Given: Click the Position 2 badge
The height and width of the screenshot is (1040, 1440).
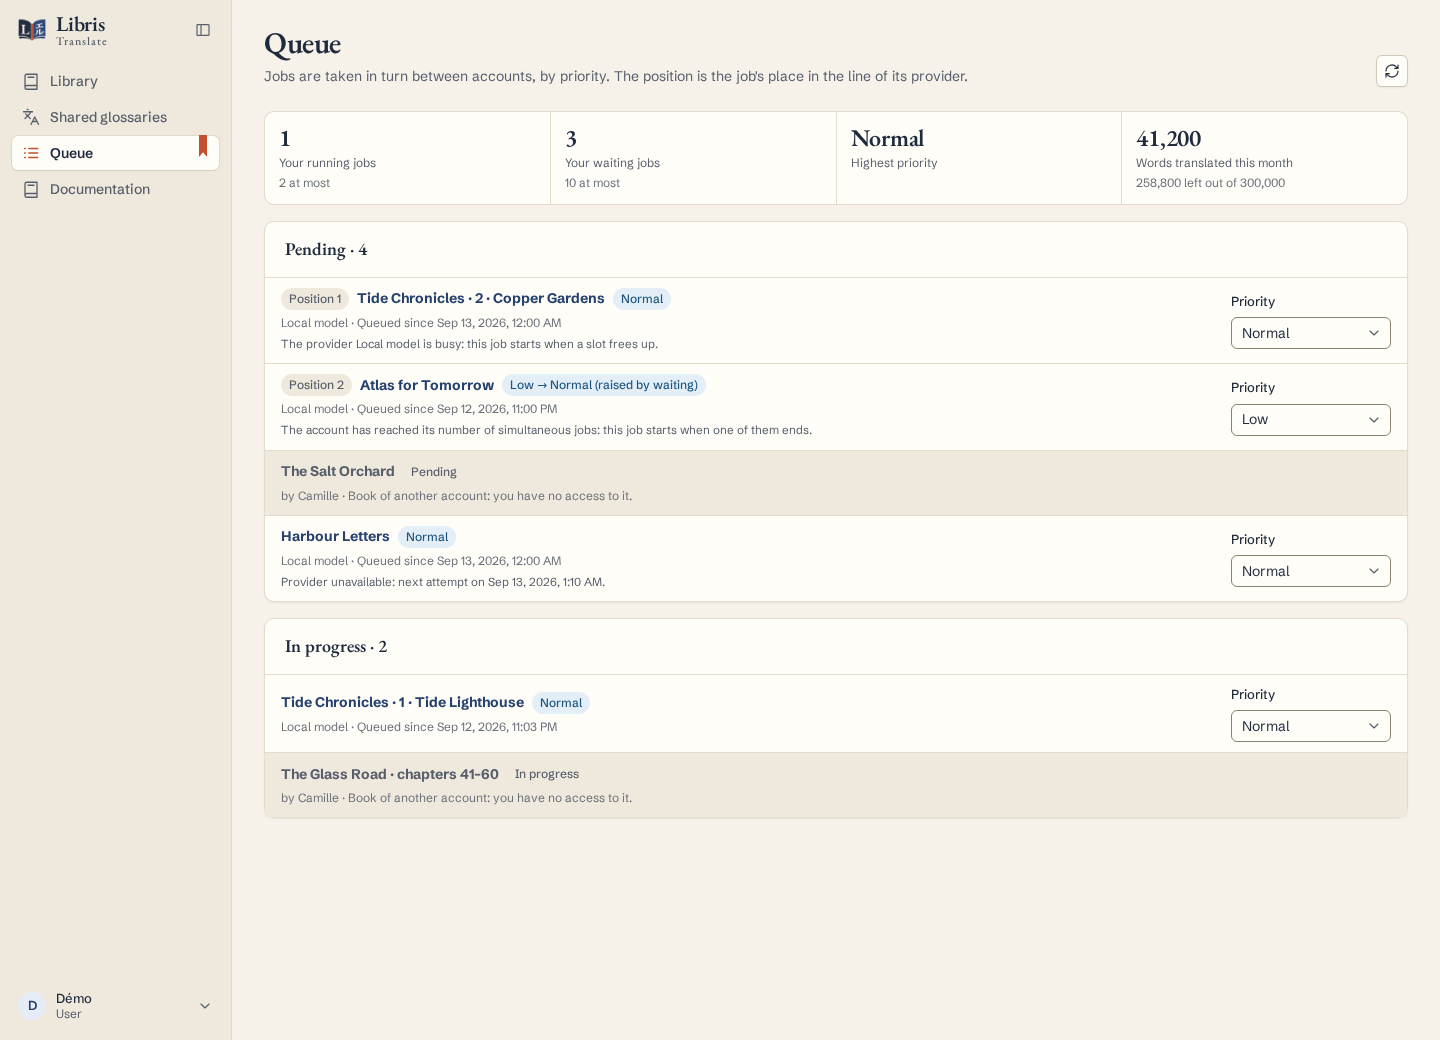Looking at the screenshot, I should tap(316, 385).
